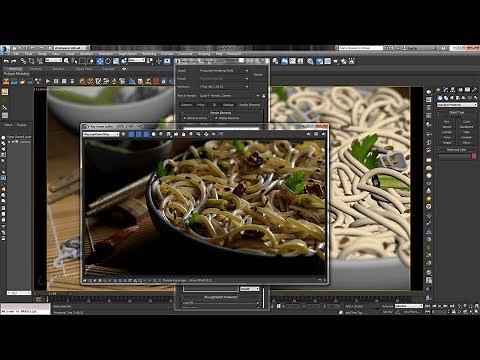The width and height of the screenshot is (480, 360).
Task: Click the Sphere primitive button
Action: click(x=447, y=127)
